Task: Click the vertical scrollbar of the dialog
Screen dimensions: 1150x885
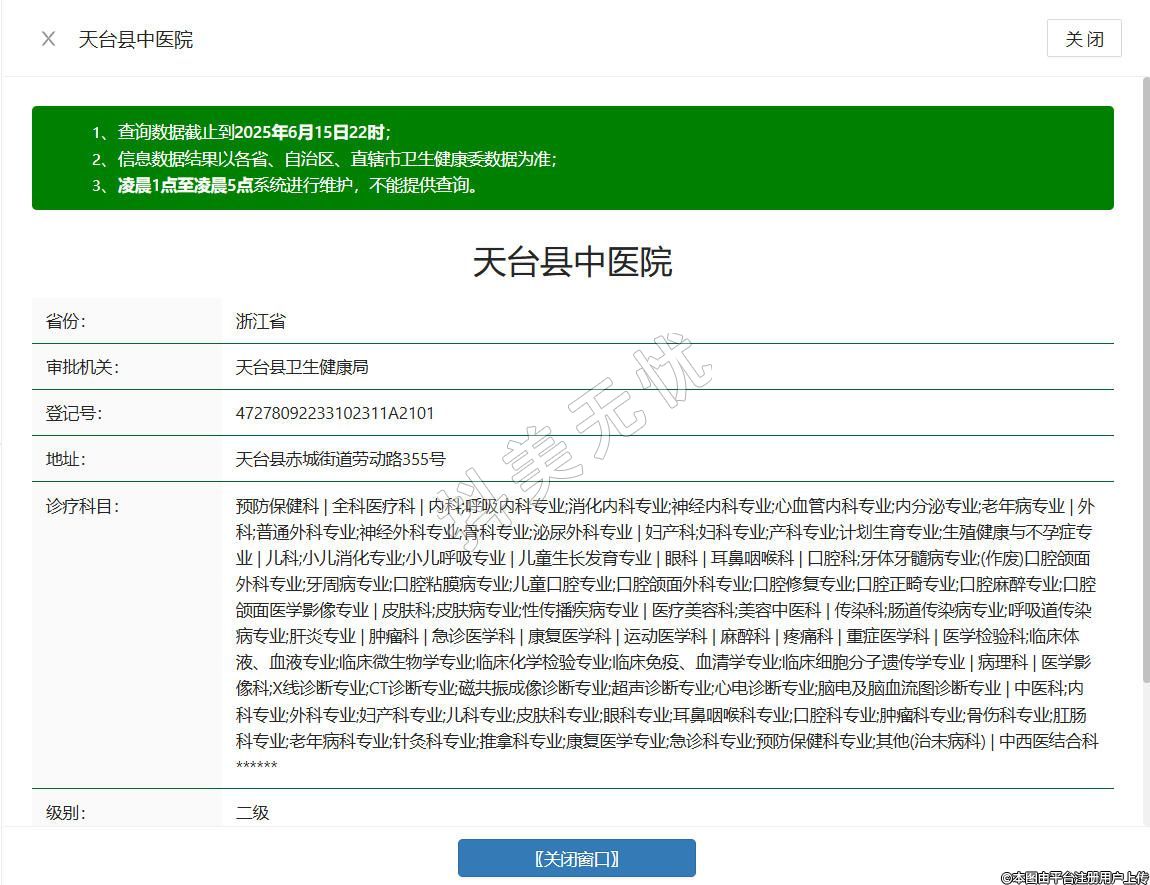Action: [1144, 400]
